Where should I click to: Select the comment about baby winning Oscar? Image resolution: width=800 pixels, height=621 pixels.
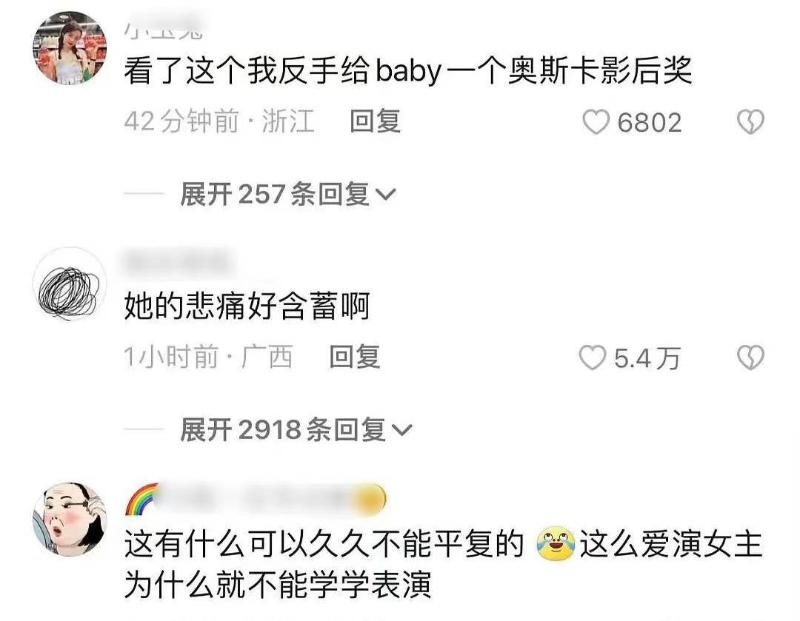(408, 70)
